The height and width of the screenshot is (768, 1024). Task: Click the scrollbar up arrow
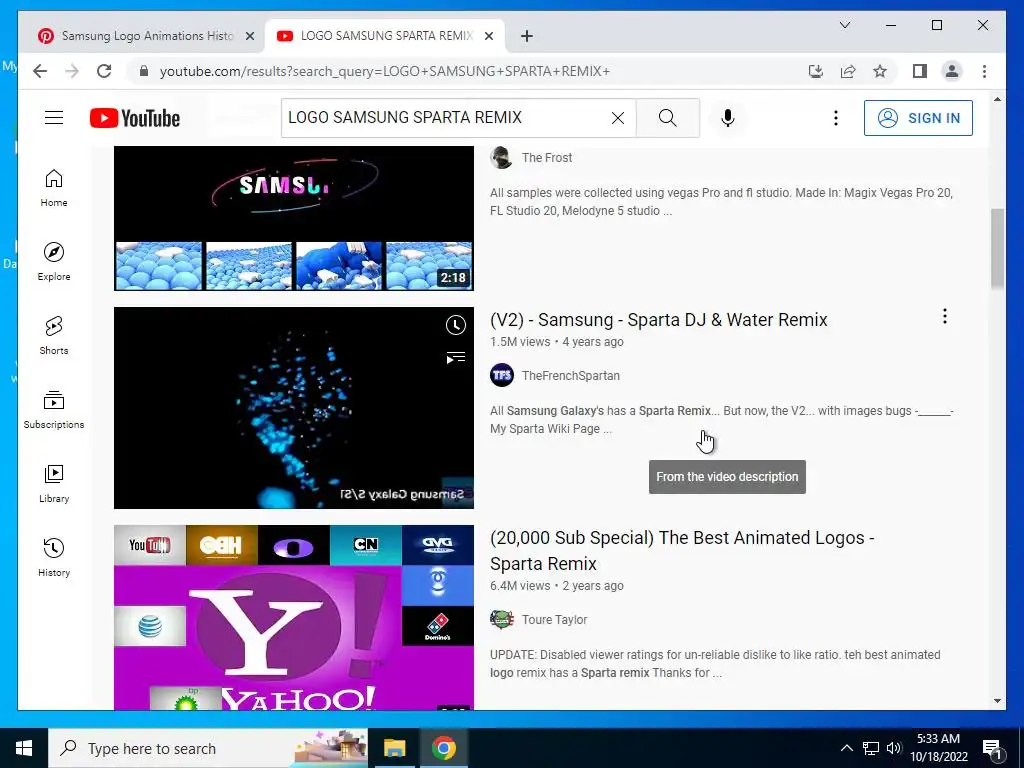pyautogui.click(x=997, y=99)
